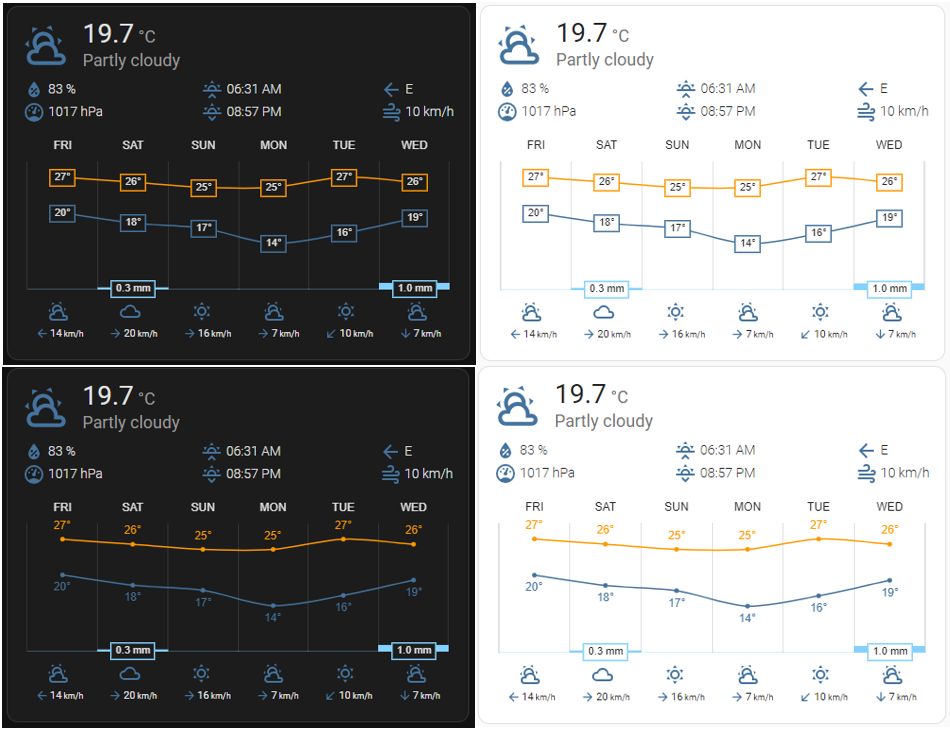This screenshot has width=950, height=729.
Task: Select the partly cloudy weather icon
Action: click(x=45, y=45)
